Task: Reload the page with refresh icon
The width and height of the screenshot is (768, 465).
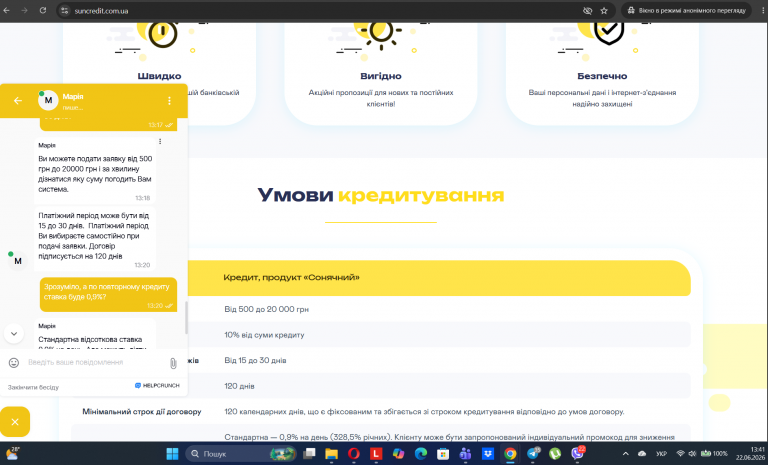Action: pos(43,10)
